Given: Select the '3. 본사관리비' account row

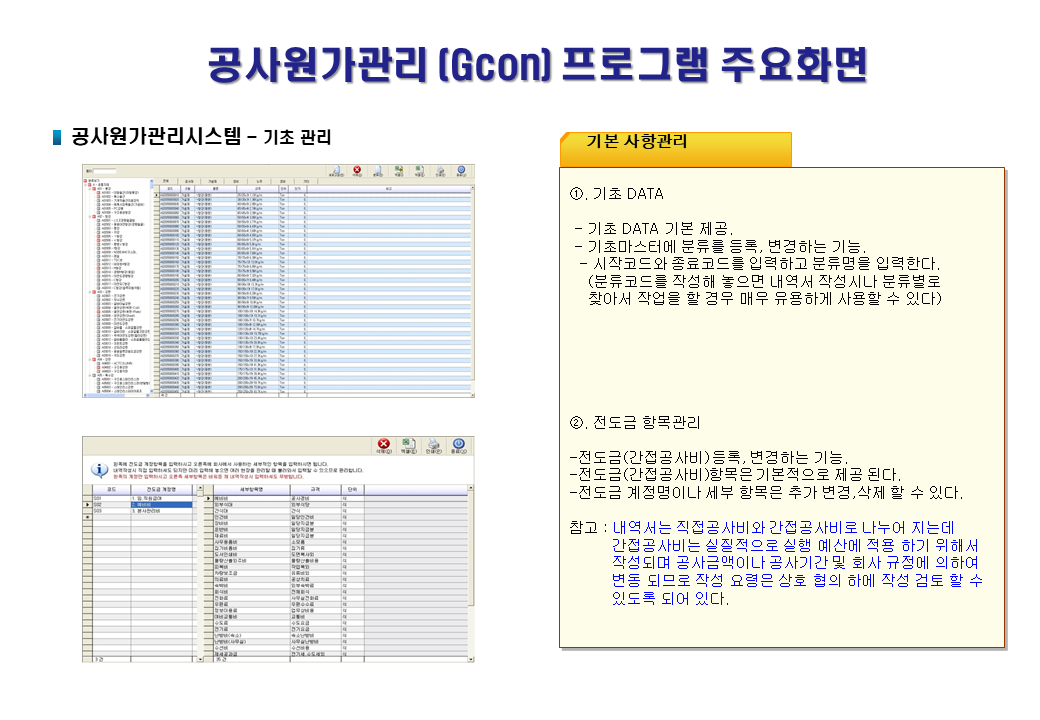Looking at the screenshot, I should (160, 512).
